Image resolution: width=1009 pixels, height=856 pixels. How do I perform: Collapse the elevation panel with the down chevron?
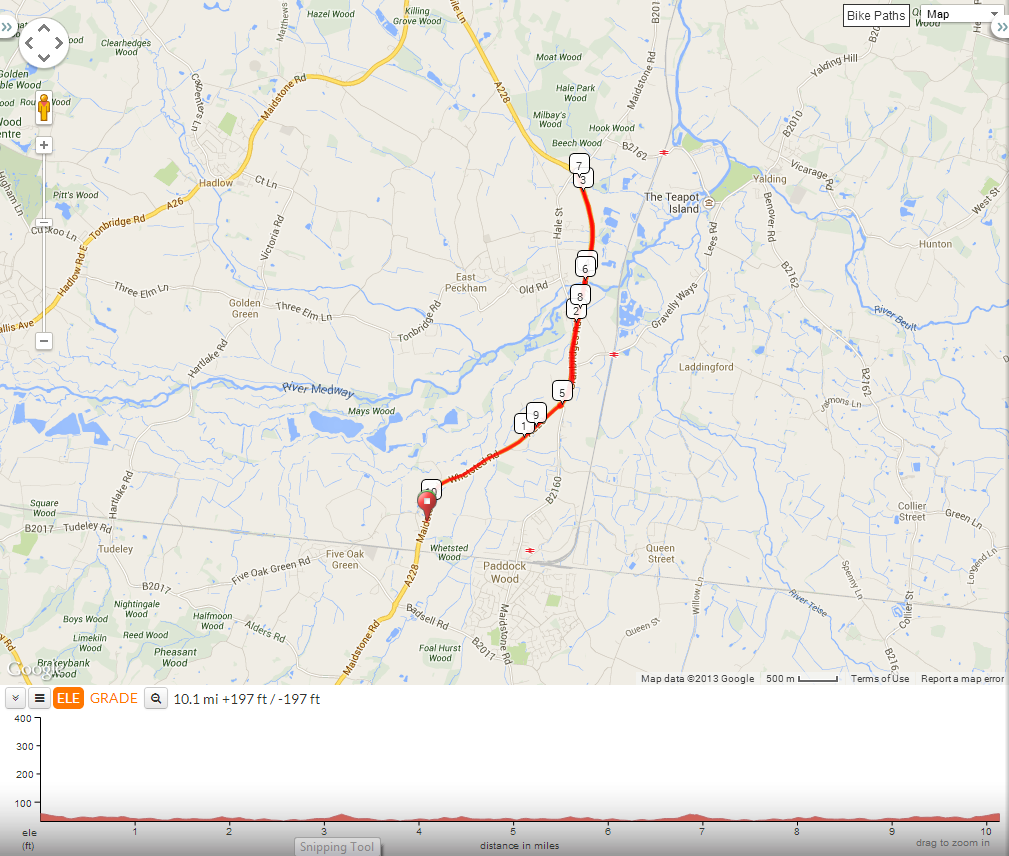[15, 698]
